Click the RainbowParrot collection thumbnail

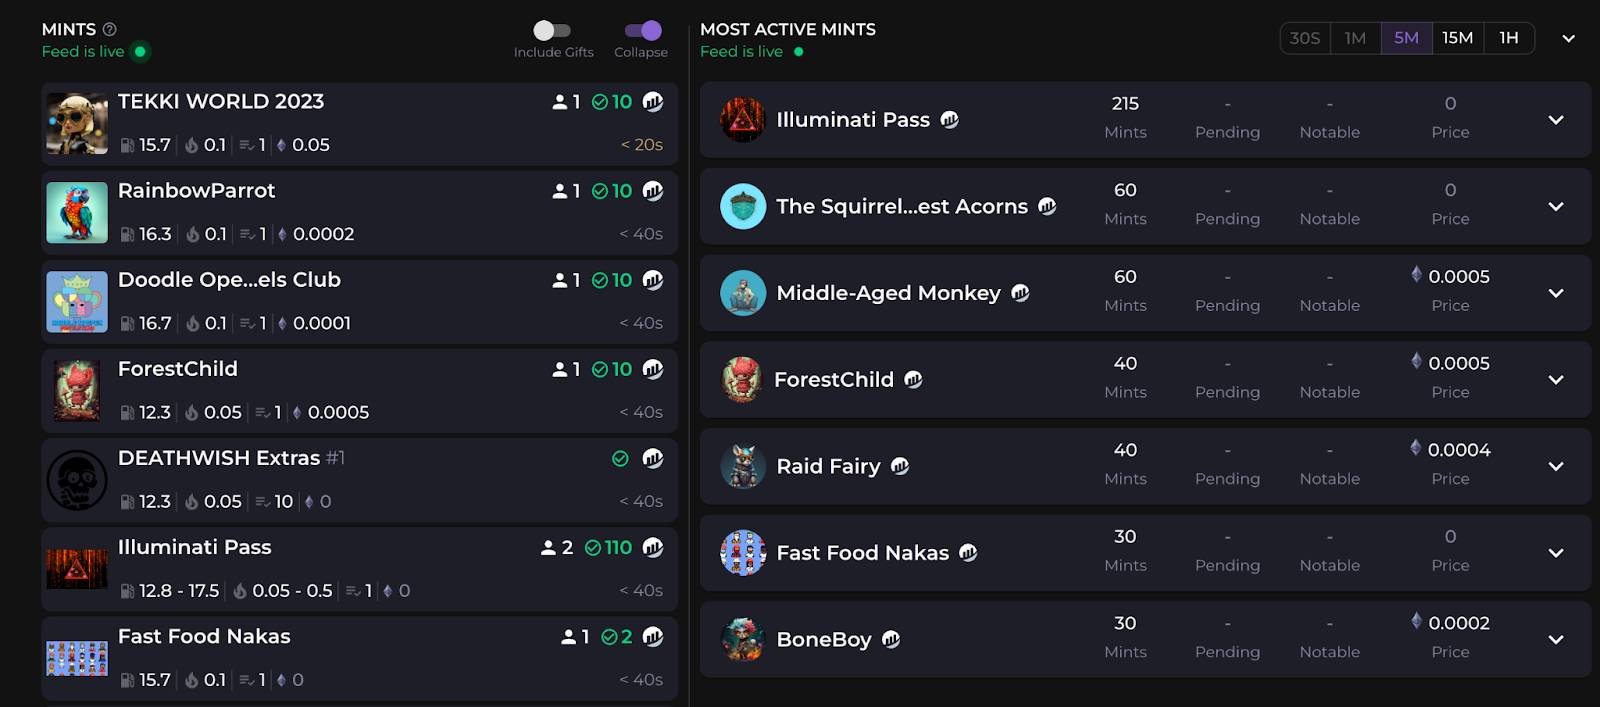click(77, 213)
